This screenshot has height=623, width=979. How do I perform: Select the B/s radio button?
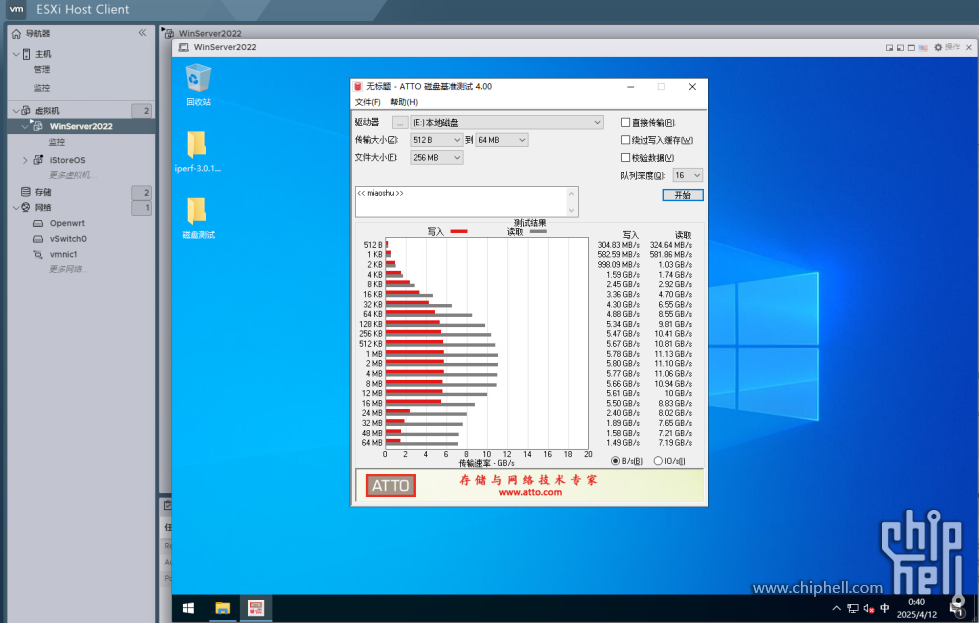point(615,461)
